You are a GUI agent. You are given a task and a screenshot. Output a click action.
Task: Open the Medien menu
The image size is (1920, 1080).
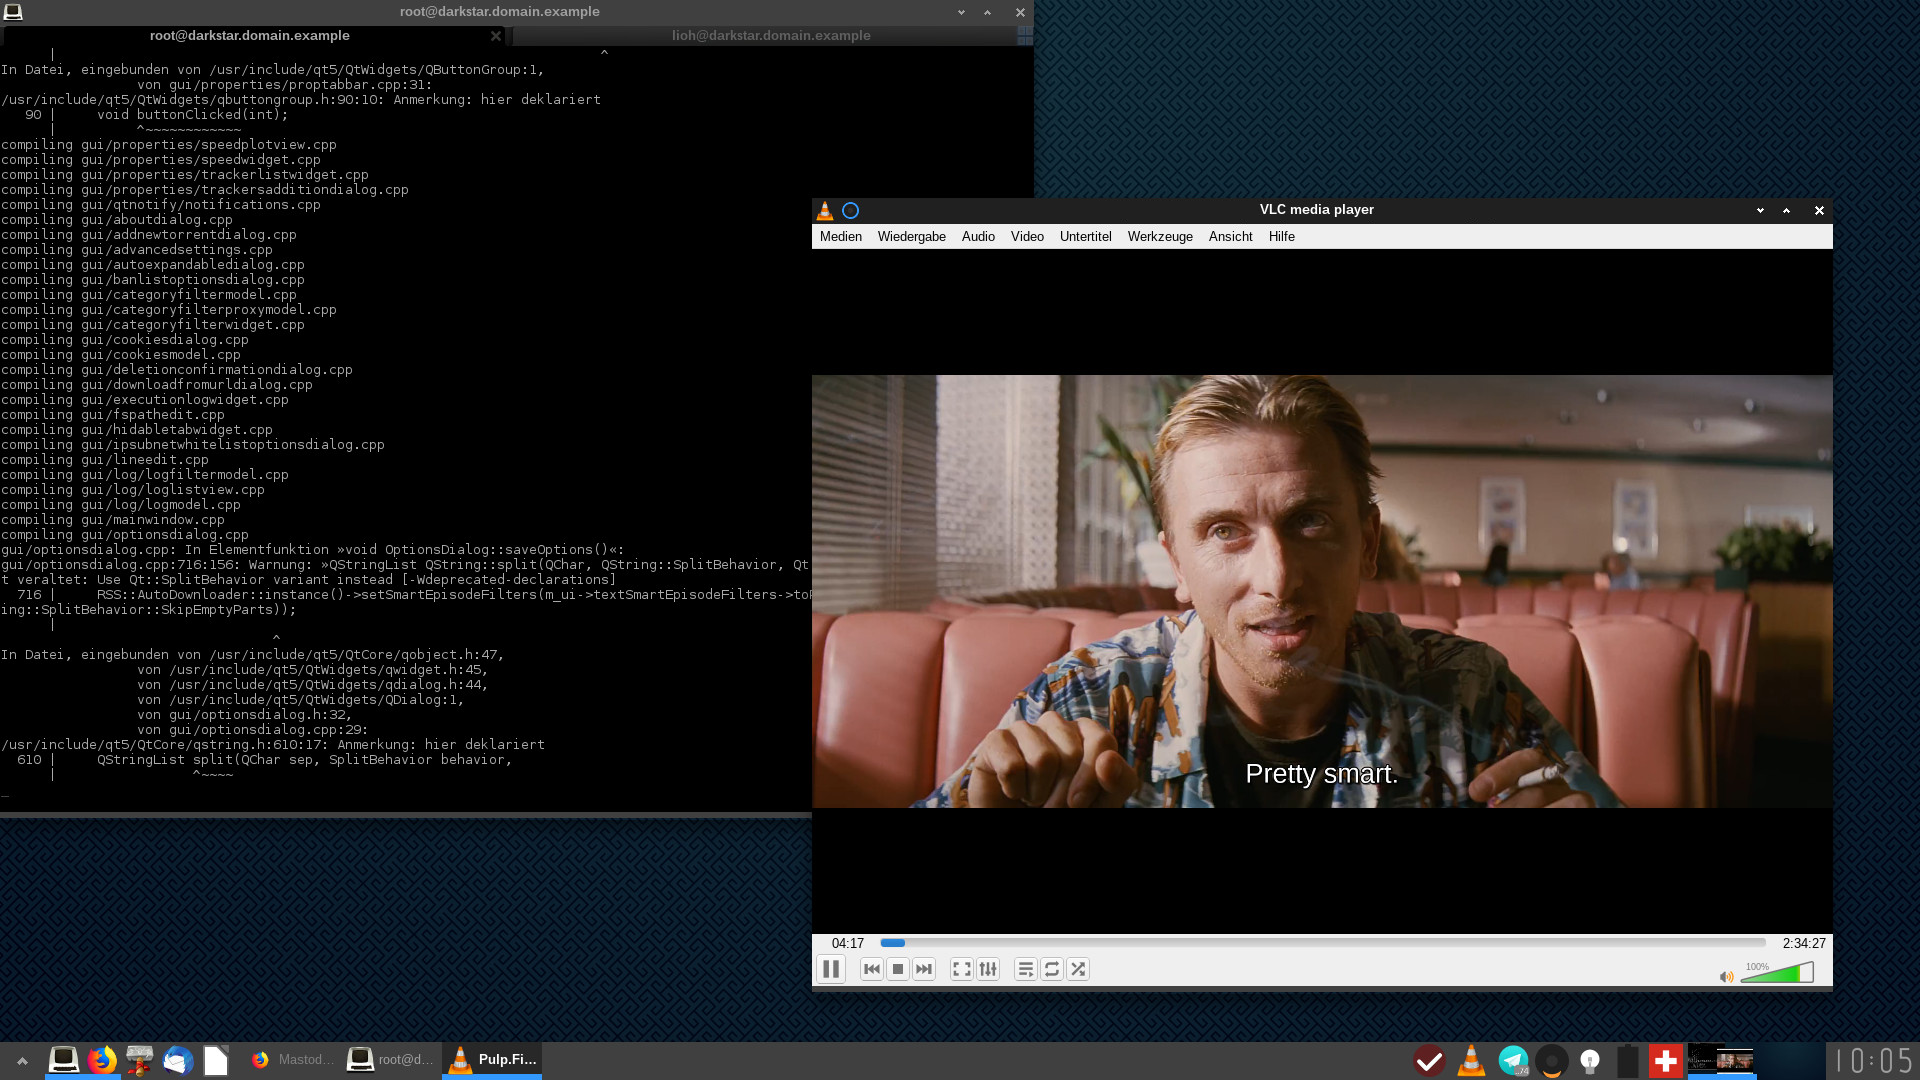(841, 237)
